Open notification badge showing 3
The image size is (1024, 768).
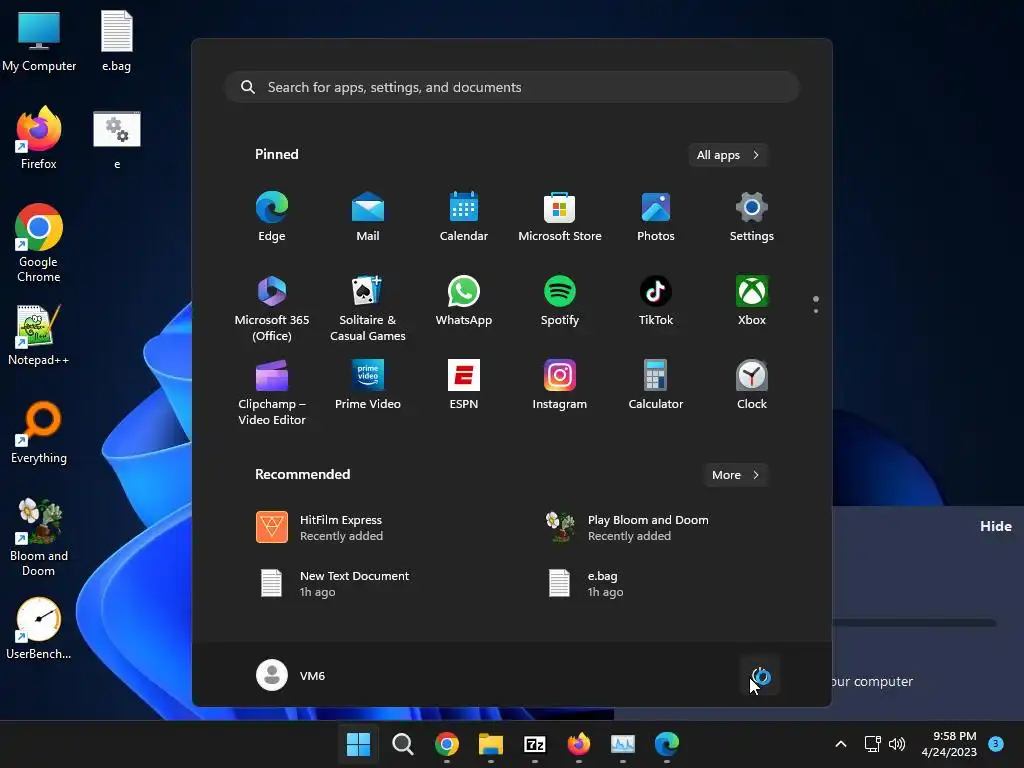click(996, 743)
